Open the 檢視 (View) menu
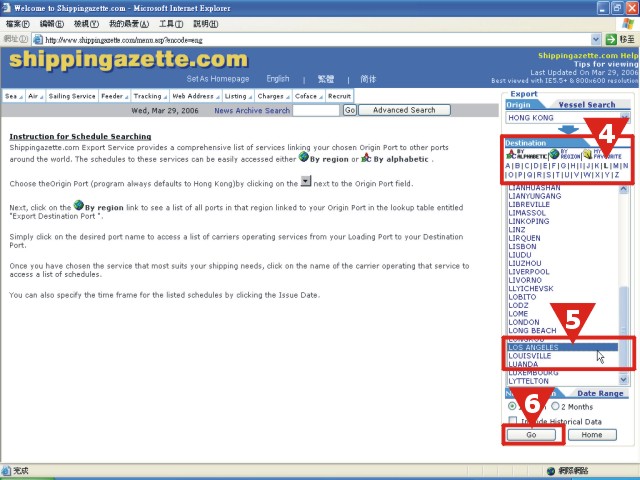 click(x=86, y=24)
